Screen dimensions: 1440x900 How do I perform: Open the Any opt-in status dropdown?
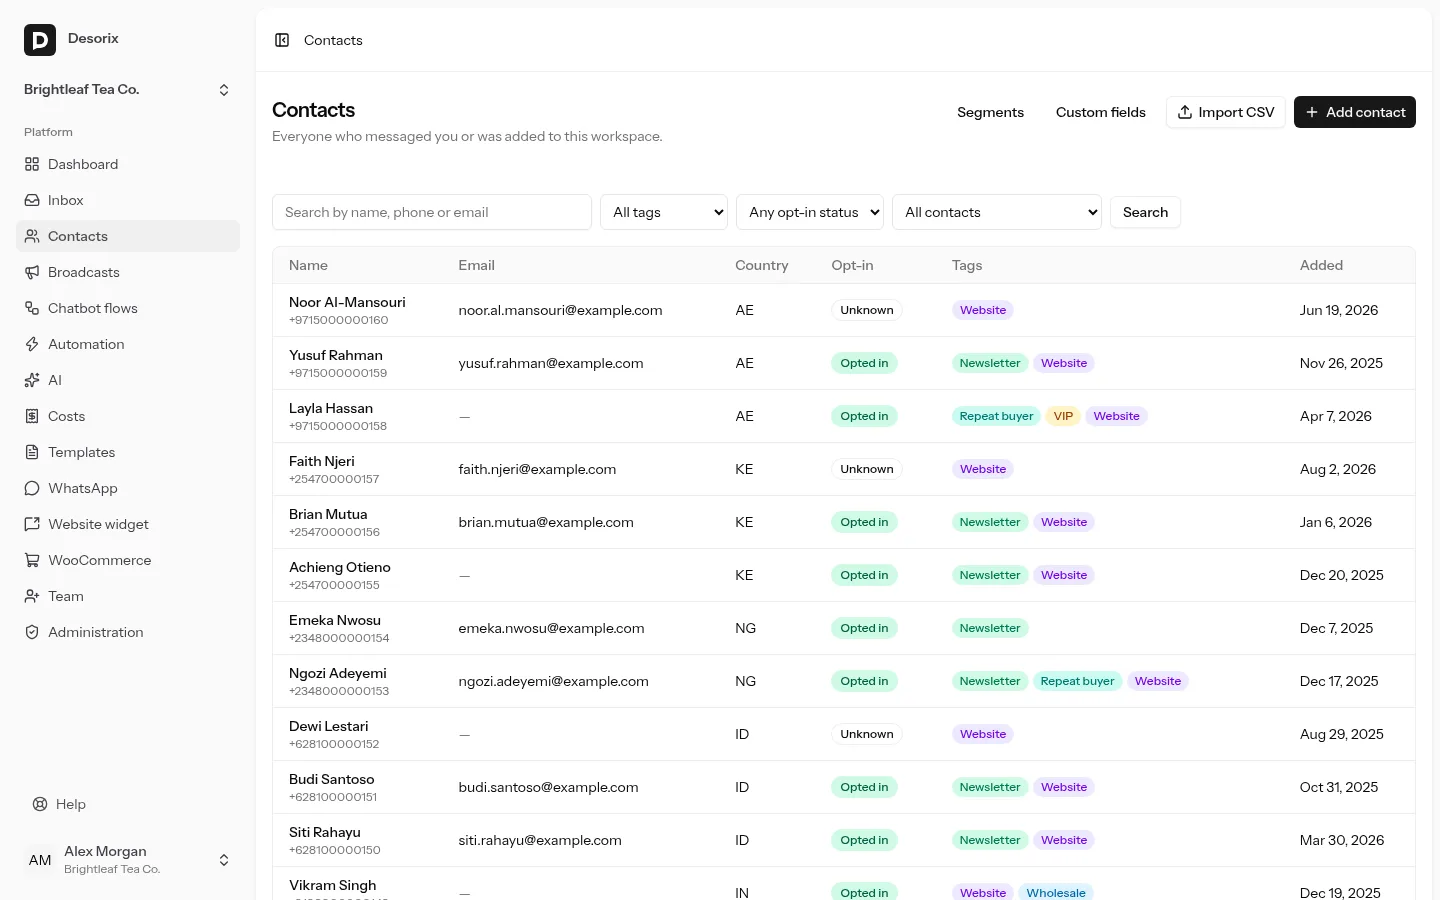(810, 212)
